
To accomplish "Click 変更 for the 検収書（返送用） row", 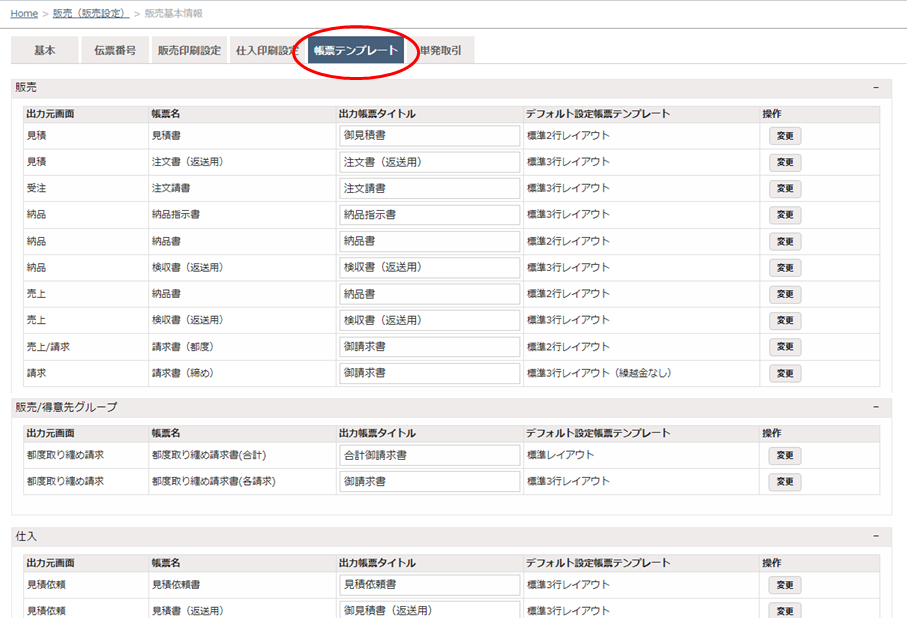I will (784, 267).
